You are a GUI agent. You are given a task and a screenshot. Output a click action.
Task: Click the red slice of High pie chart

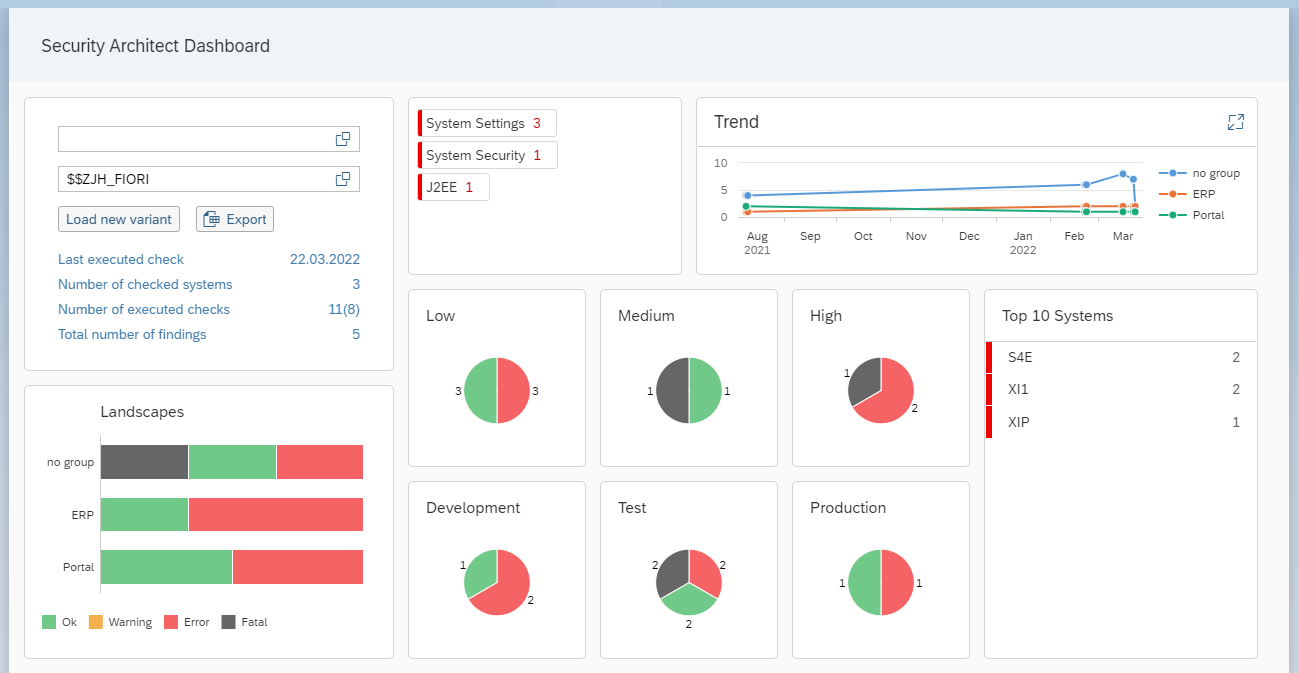point(889,397)
